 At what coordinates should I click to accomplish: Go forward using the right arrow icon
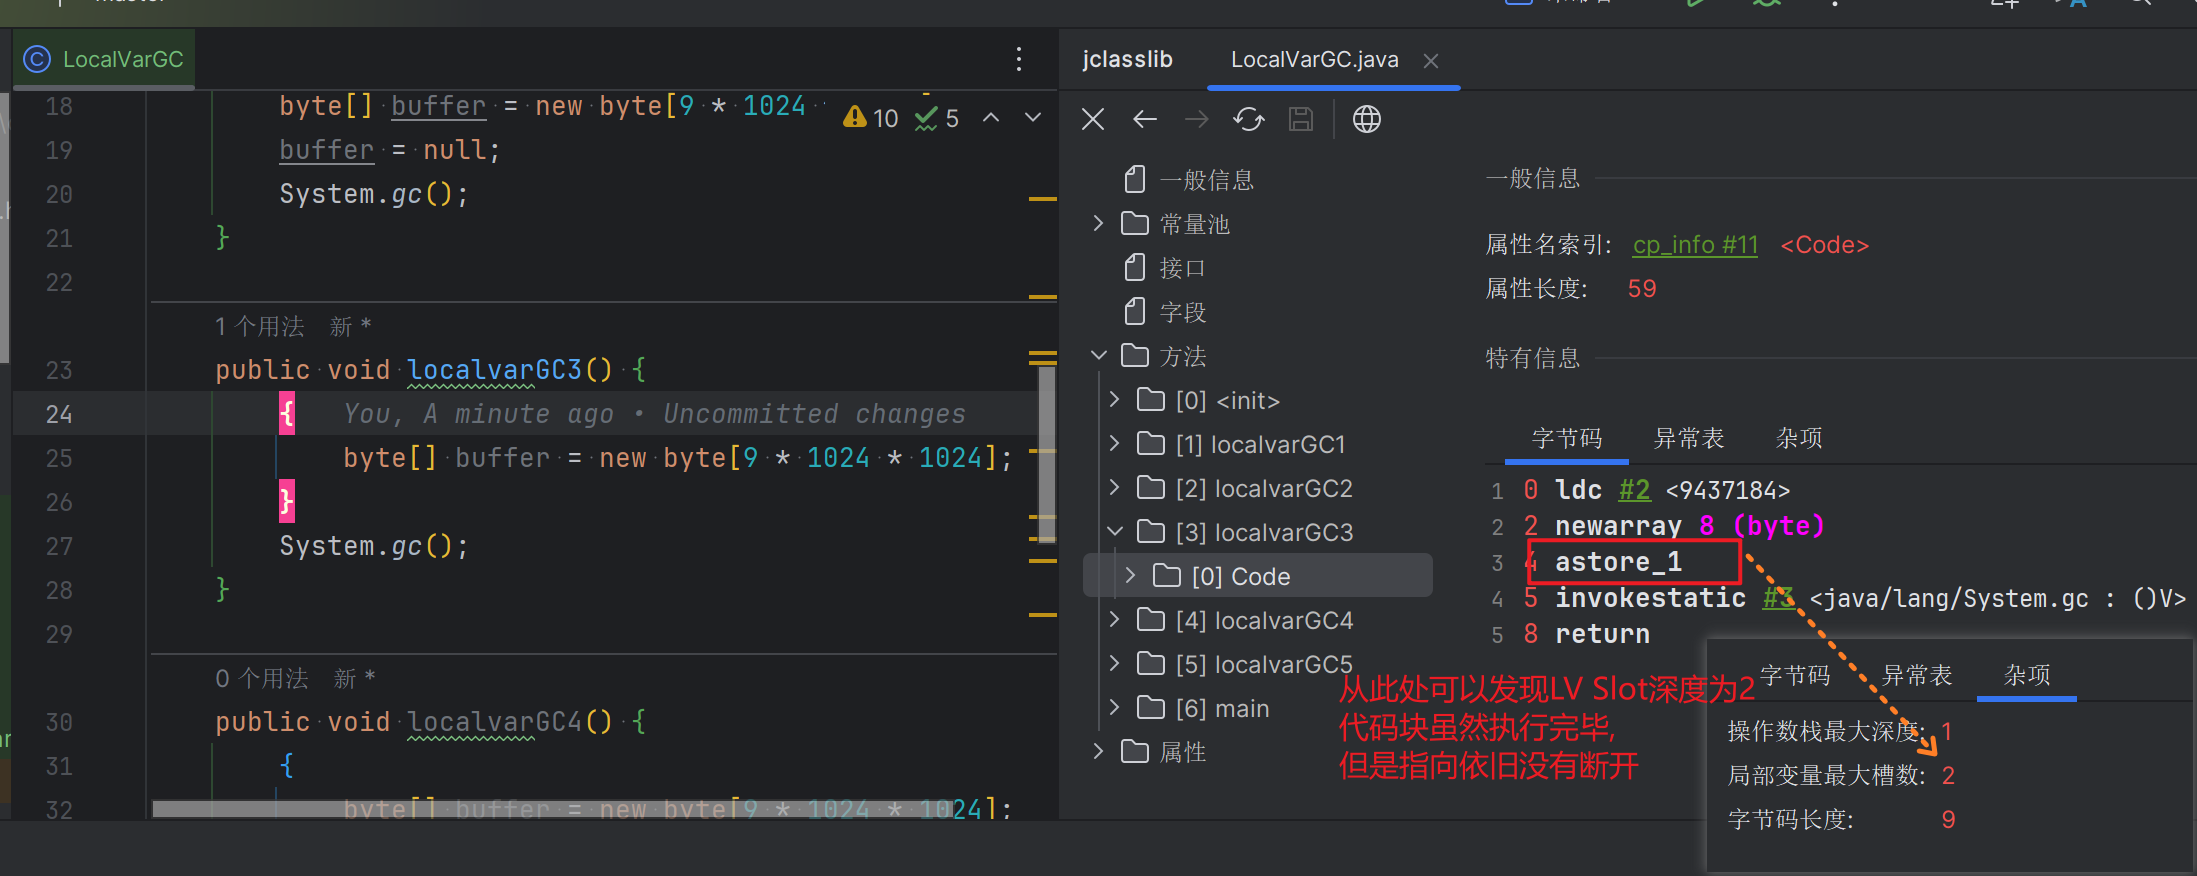point(1197,120)
